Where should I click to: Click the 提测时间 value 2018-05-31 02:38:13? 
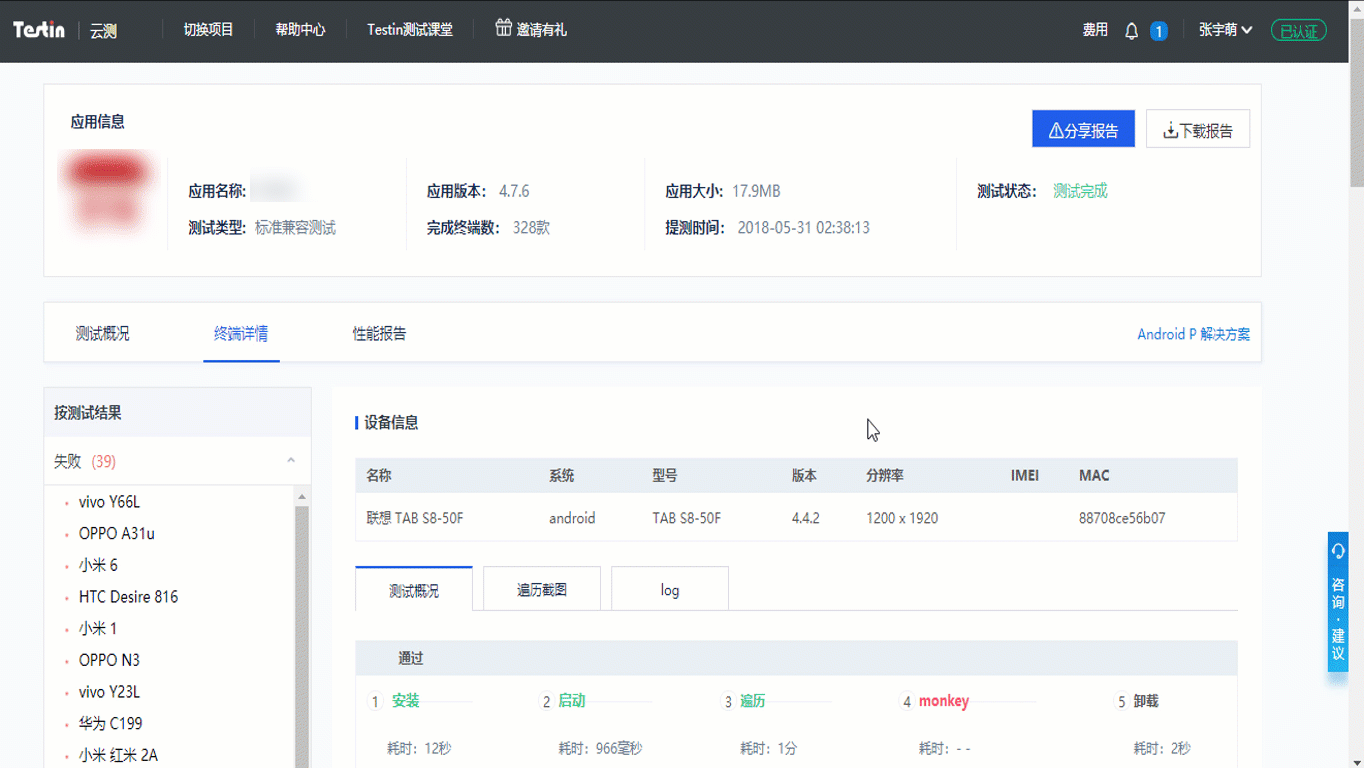click(803, 228)
